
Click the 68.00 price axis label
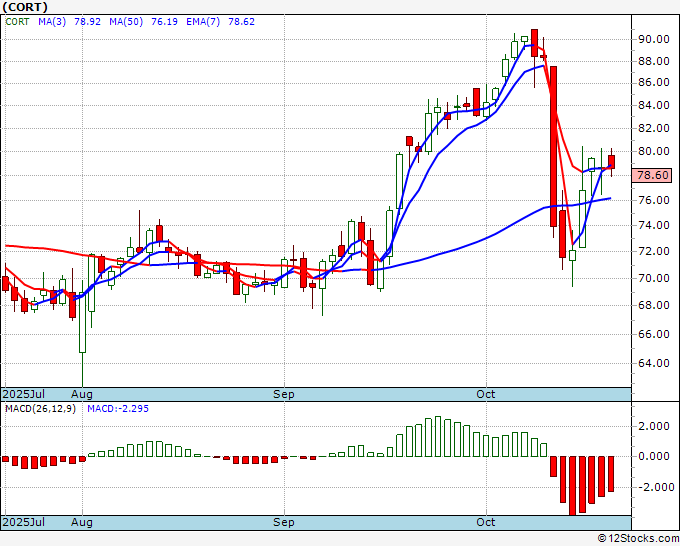pyautogui.click(x=654, y=305)
